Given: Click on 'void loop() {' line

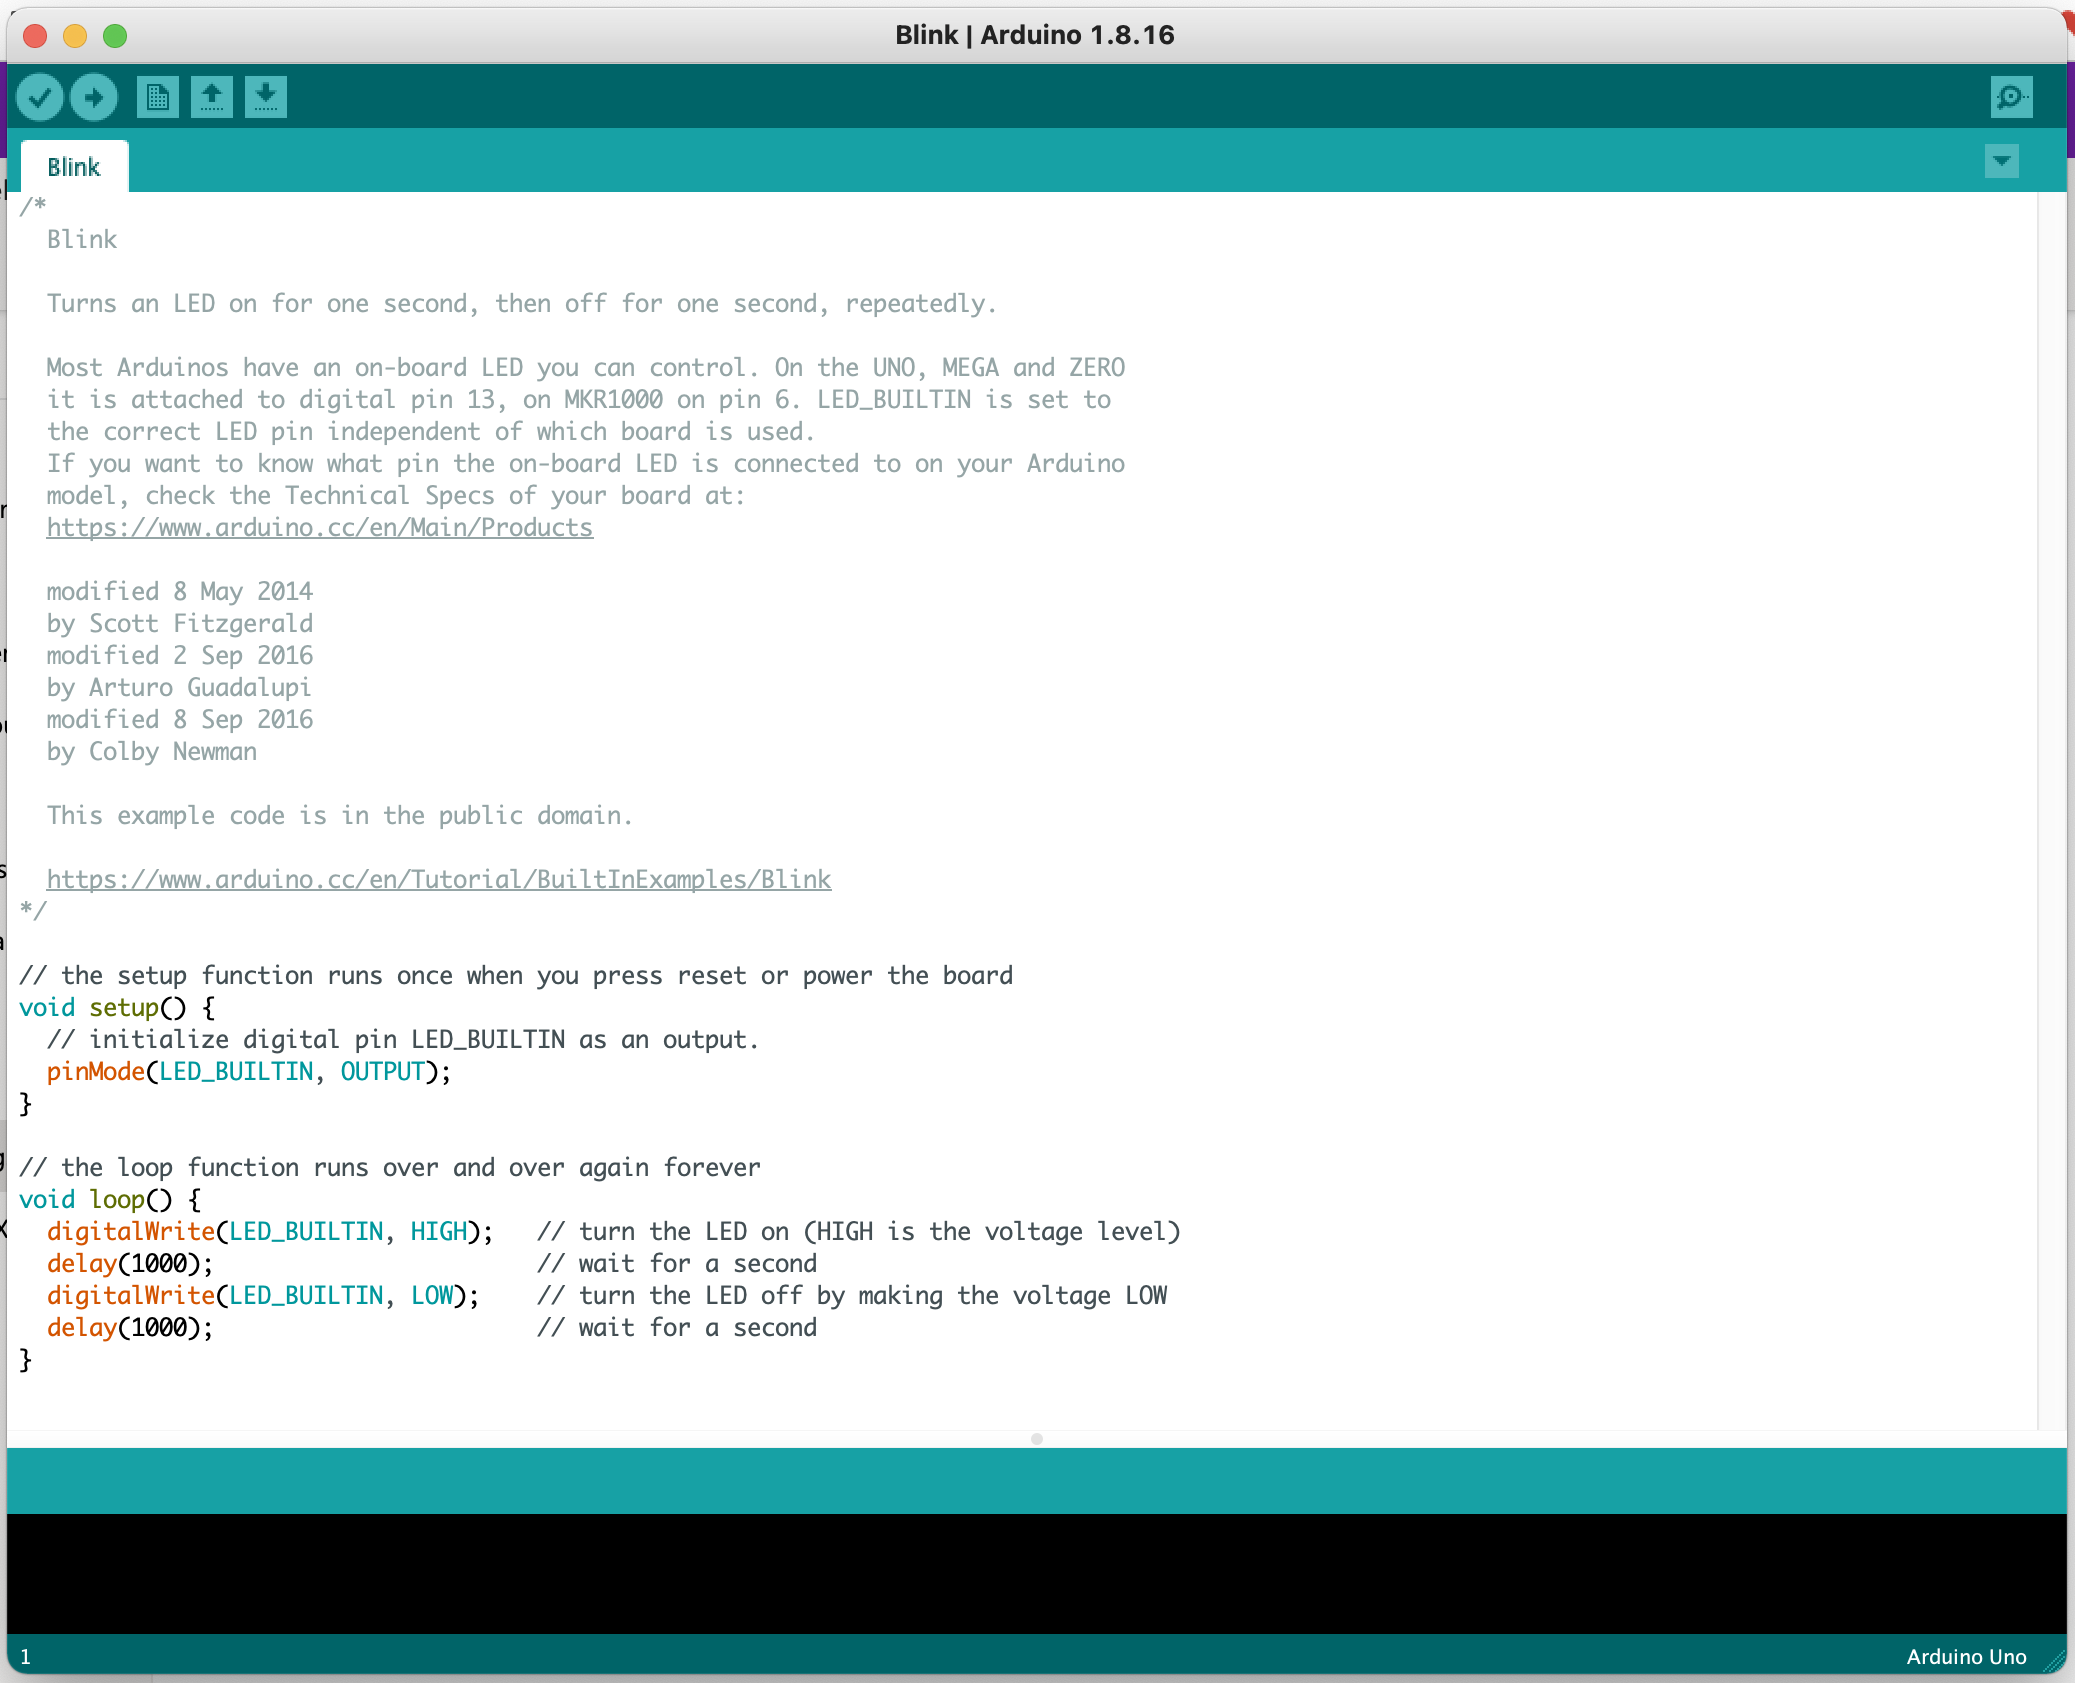Looking at the screenshot, I should point(110,1199).
